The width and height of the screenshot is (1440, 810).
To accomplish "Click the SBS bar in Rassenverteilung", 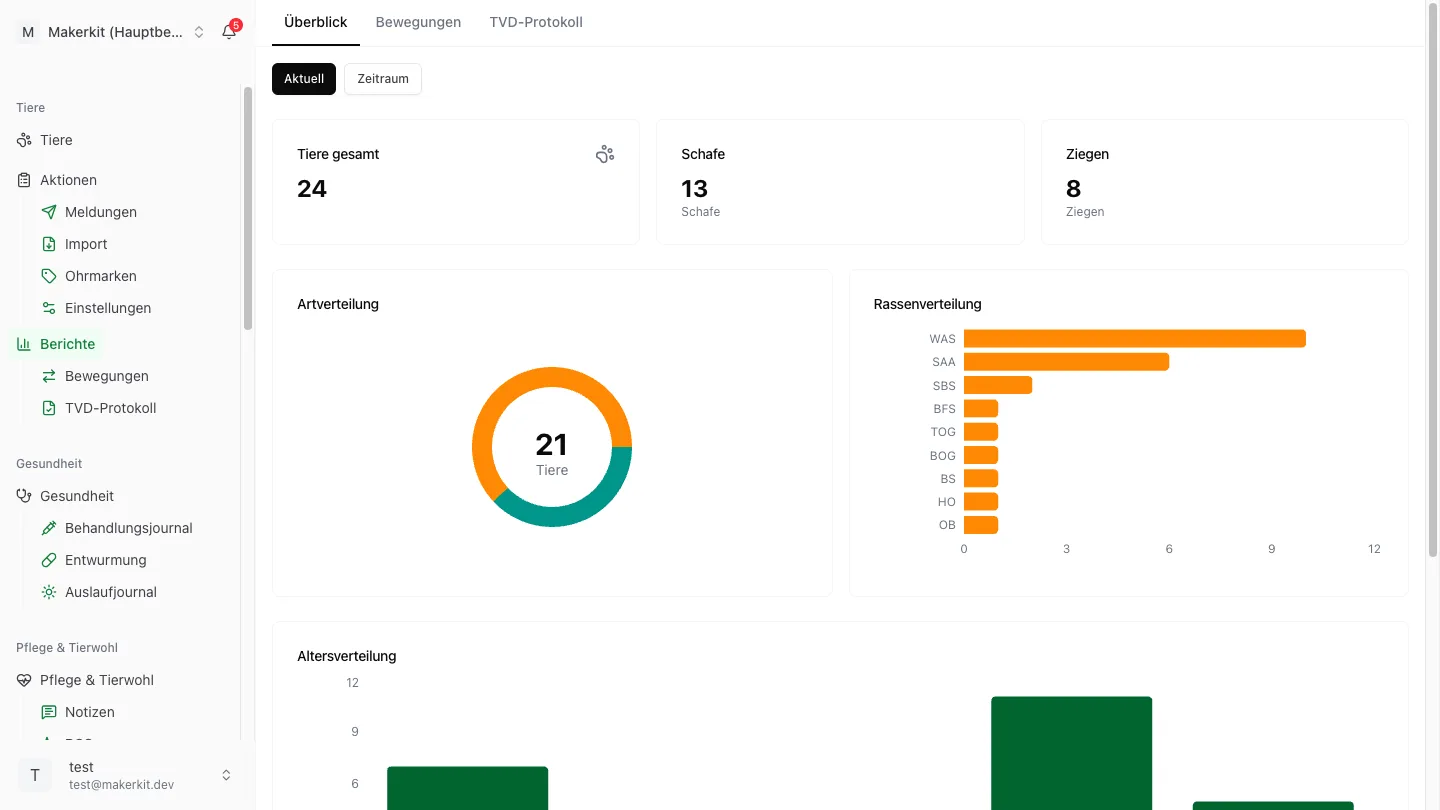I will (x=998, y=385).
